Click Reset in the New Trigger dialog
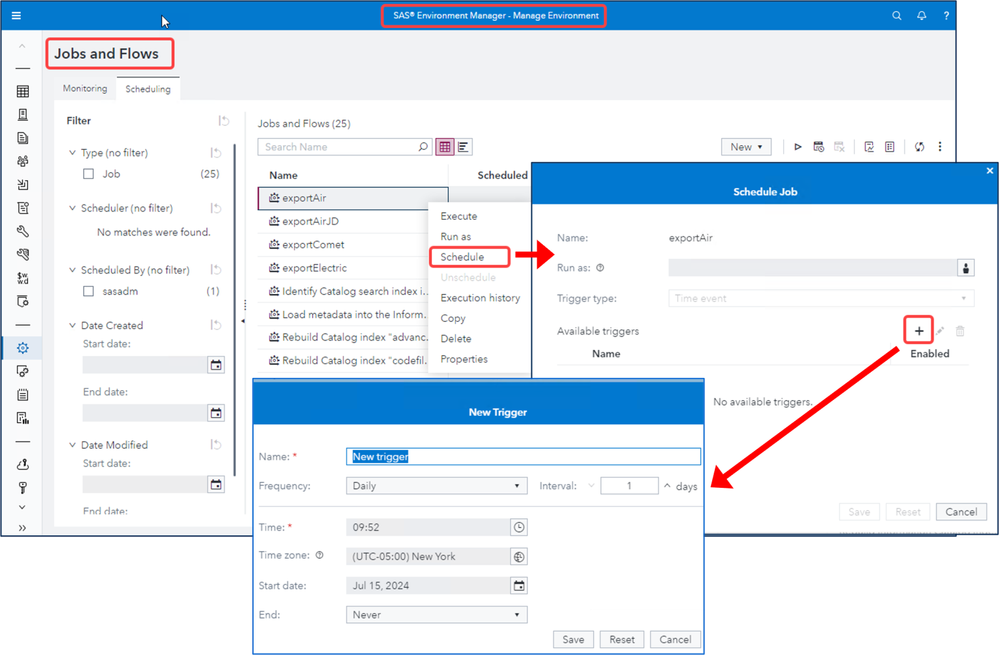The width and height of the screenshot is (999, 655). point(621,640)
